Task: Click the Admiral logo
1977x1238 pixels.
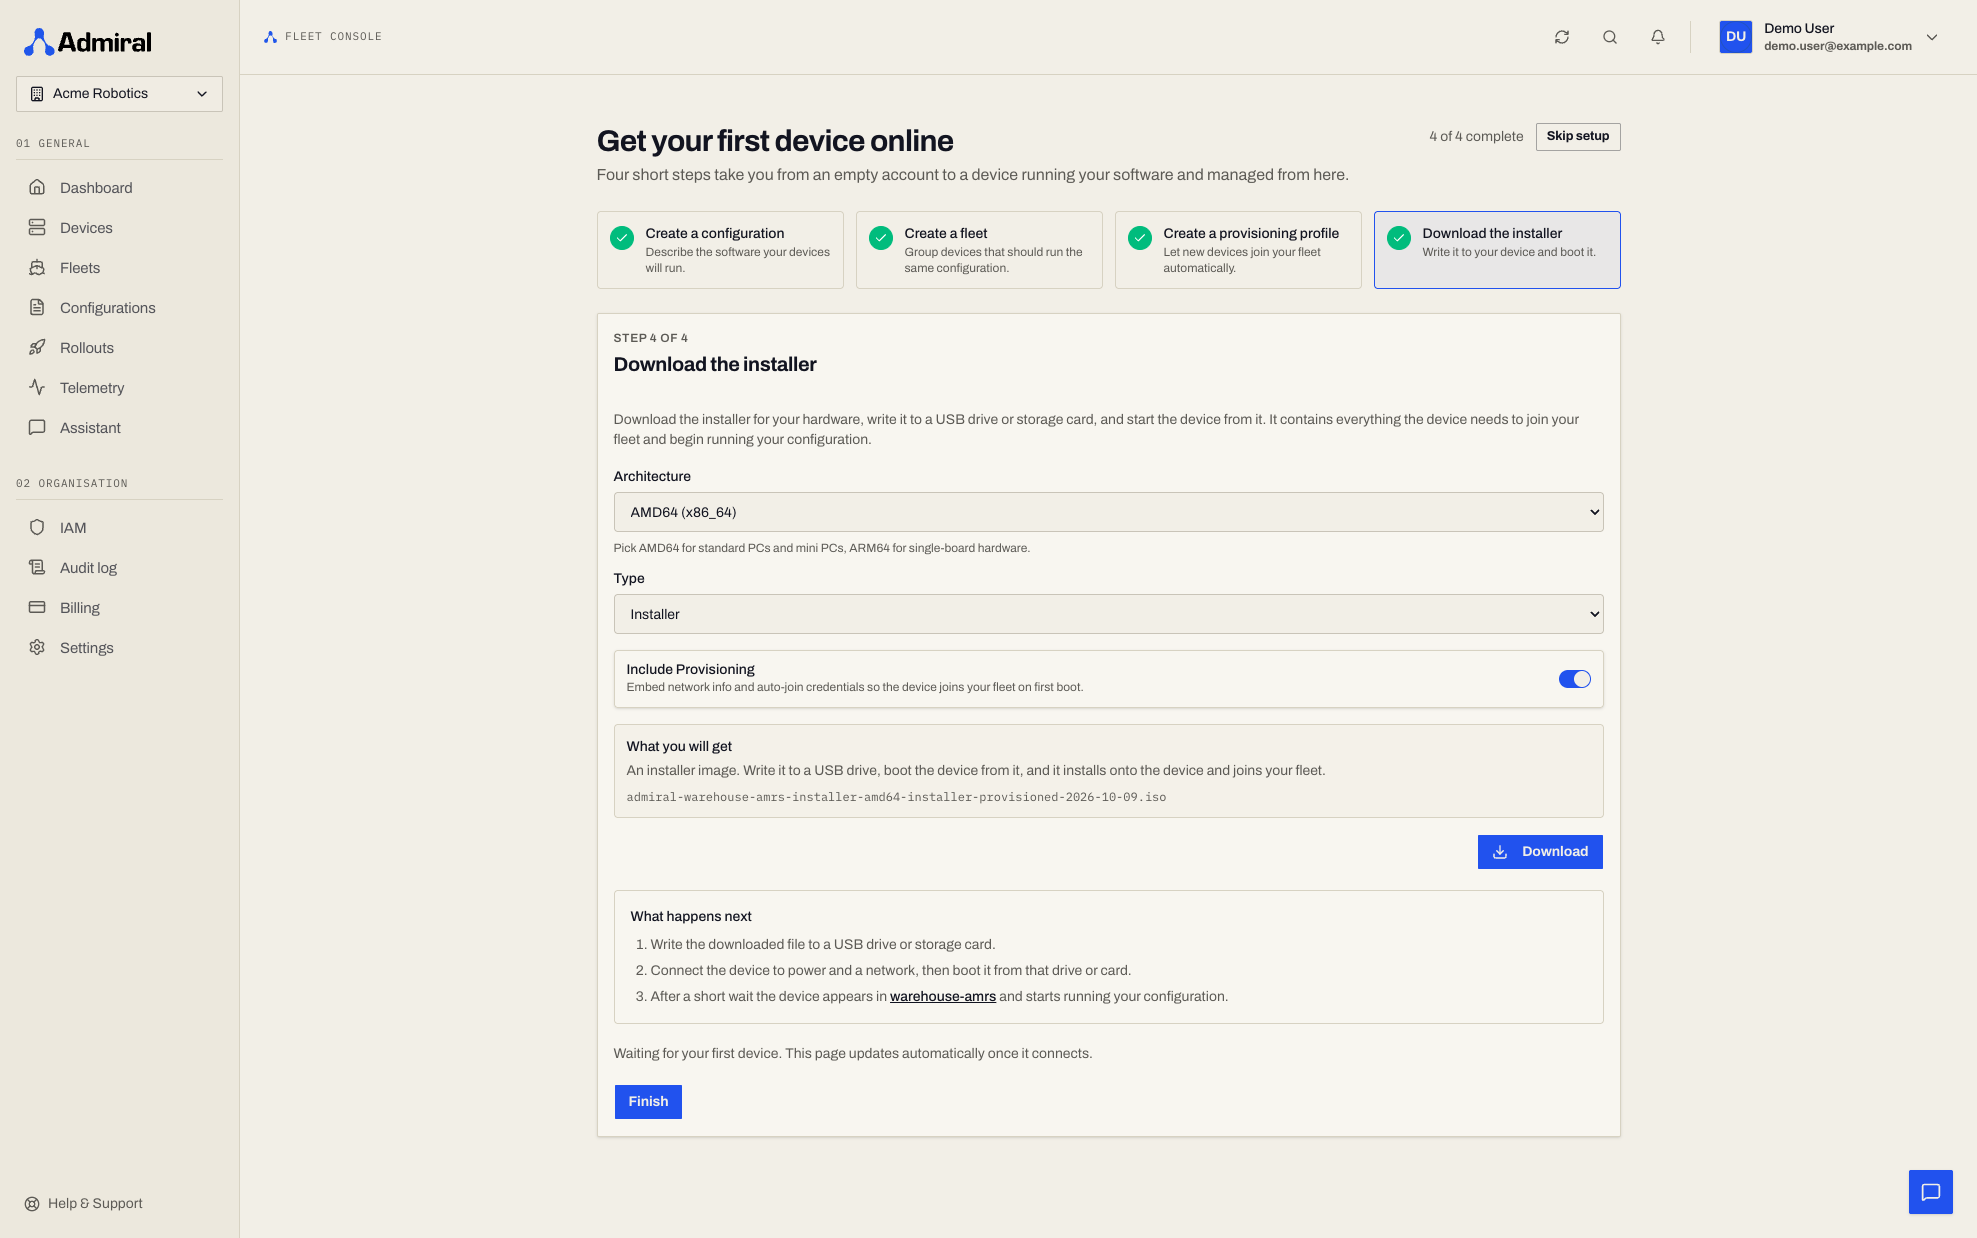Action: tap(88, 42)
